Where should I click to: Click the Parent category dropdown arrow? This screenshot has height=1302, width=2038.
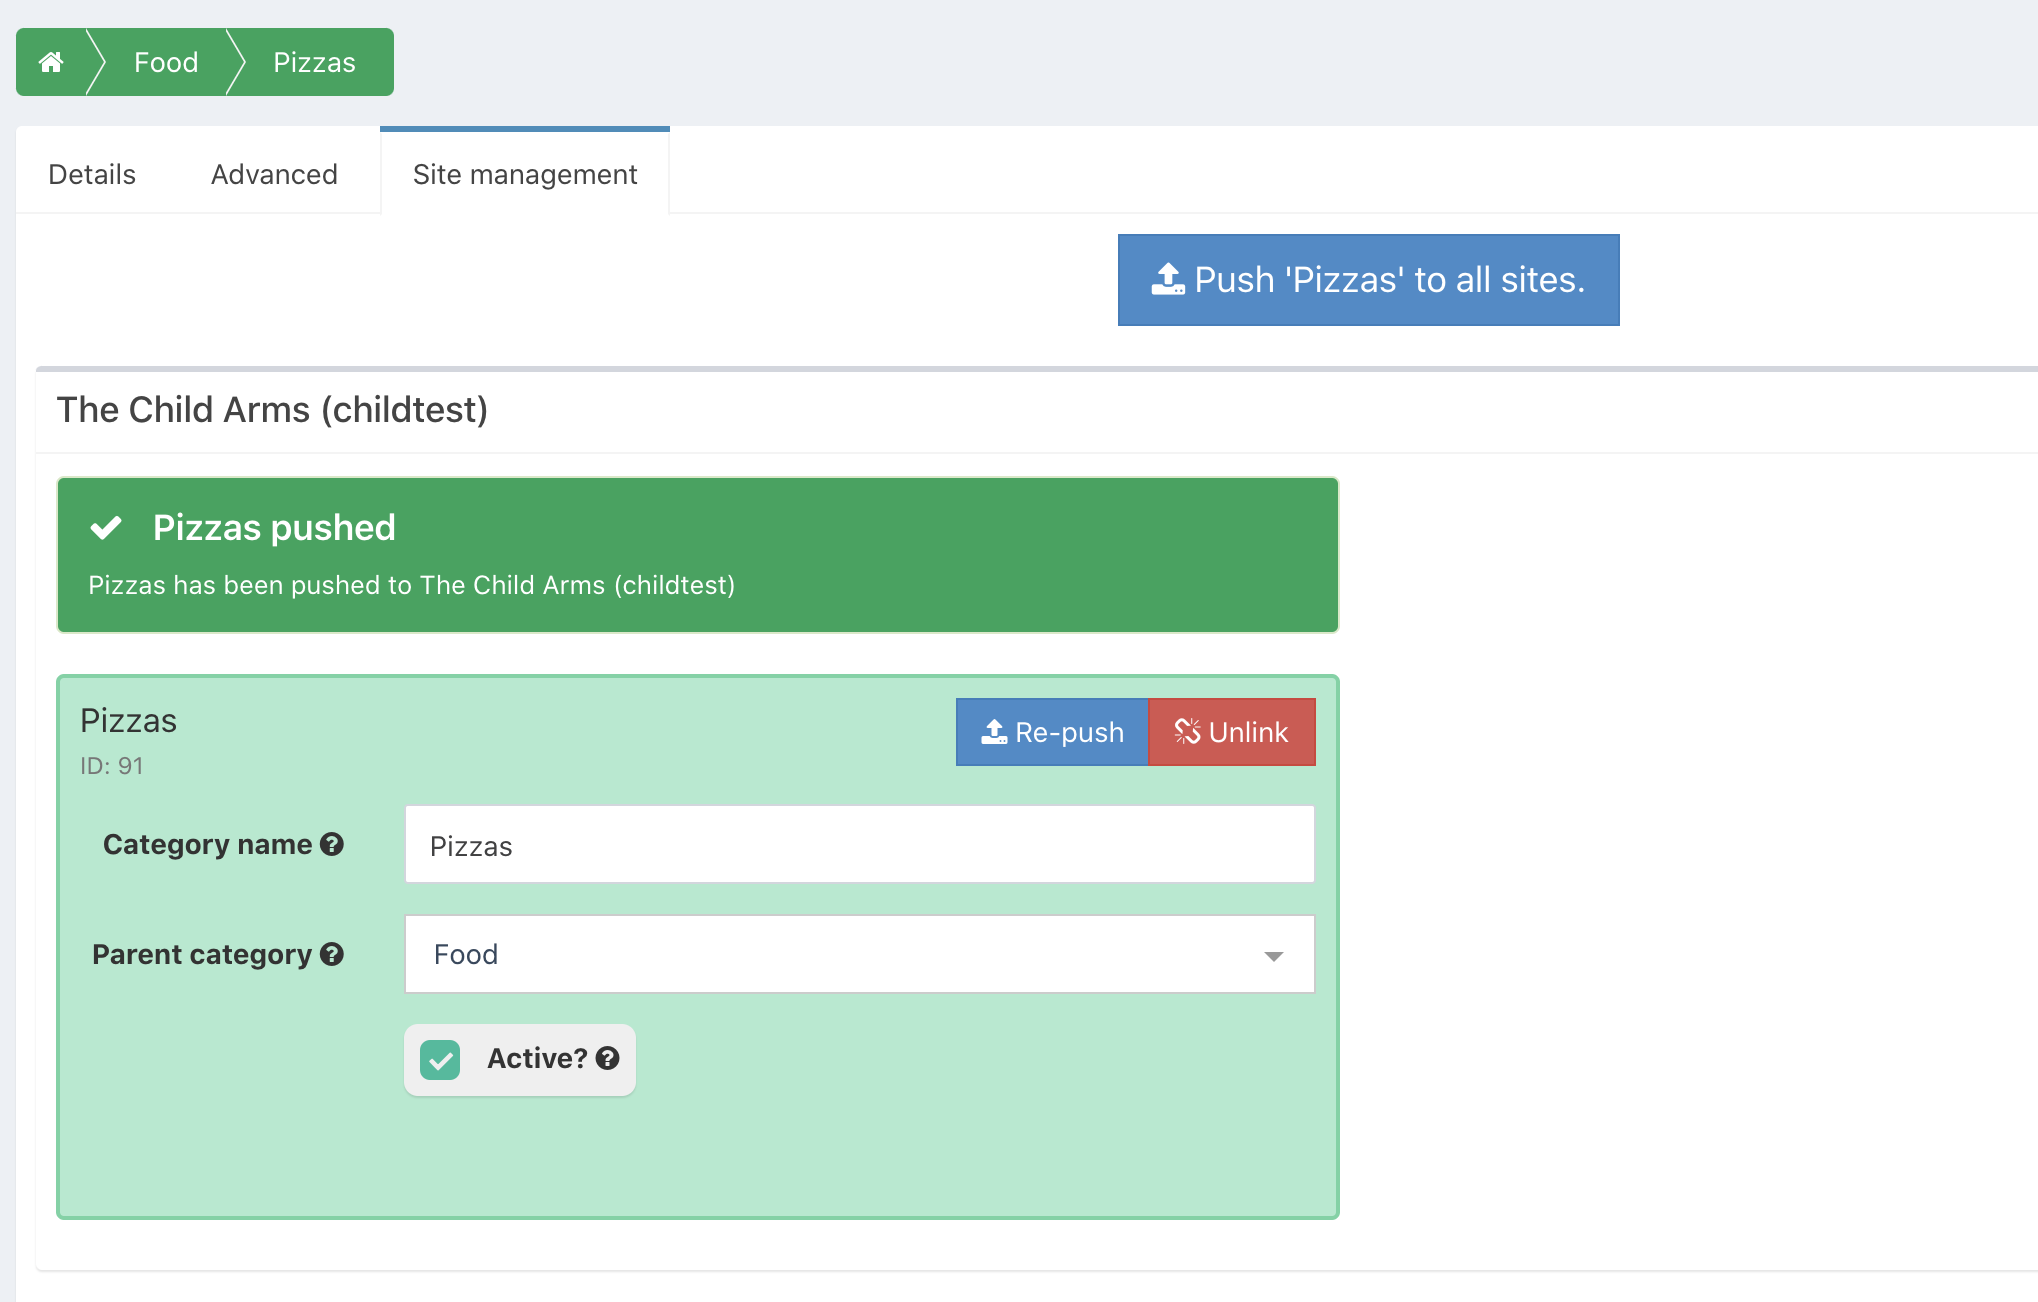[1273, 956]
